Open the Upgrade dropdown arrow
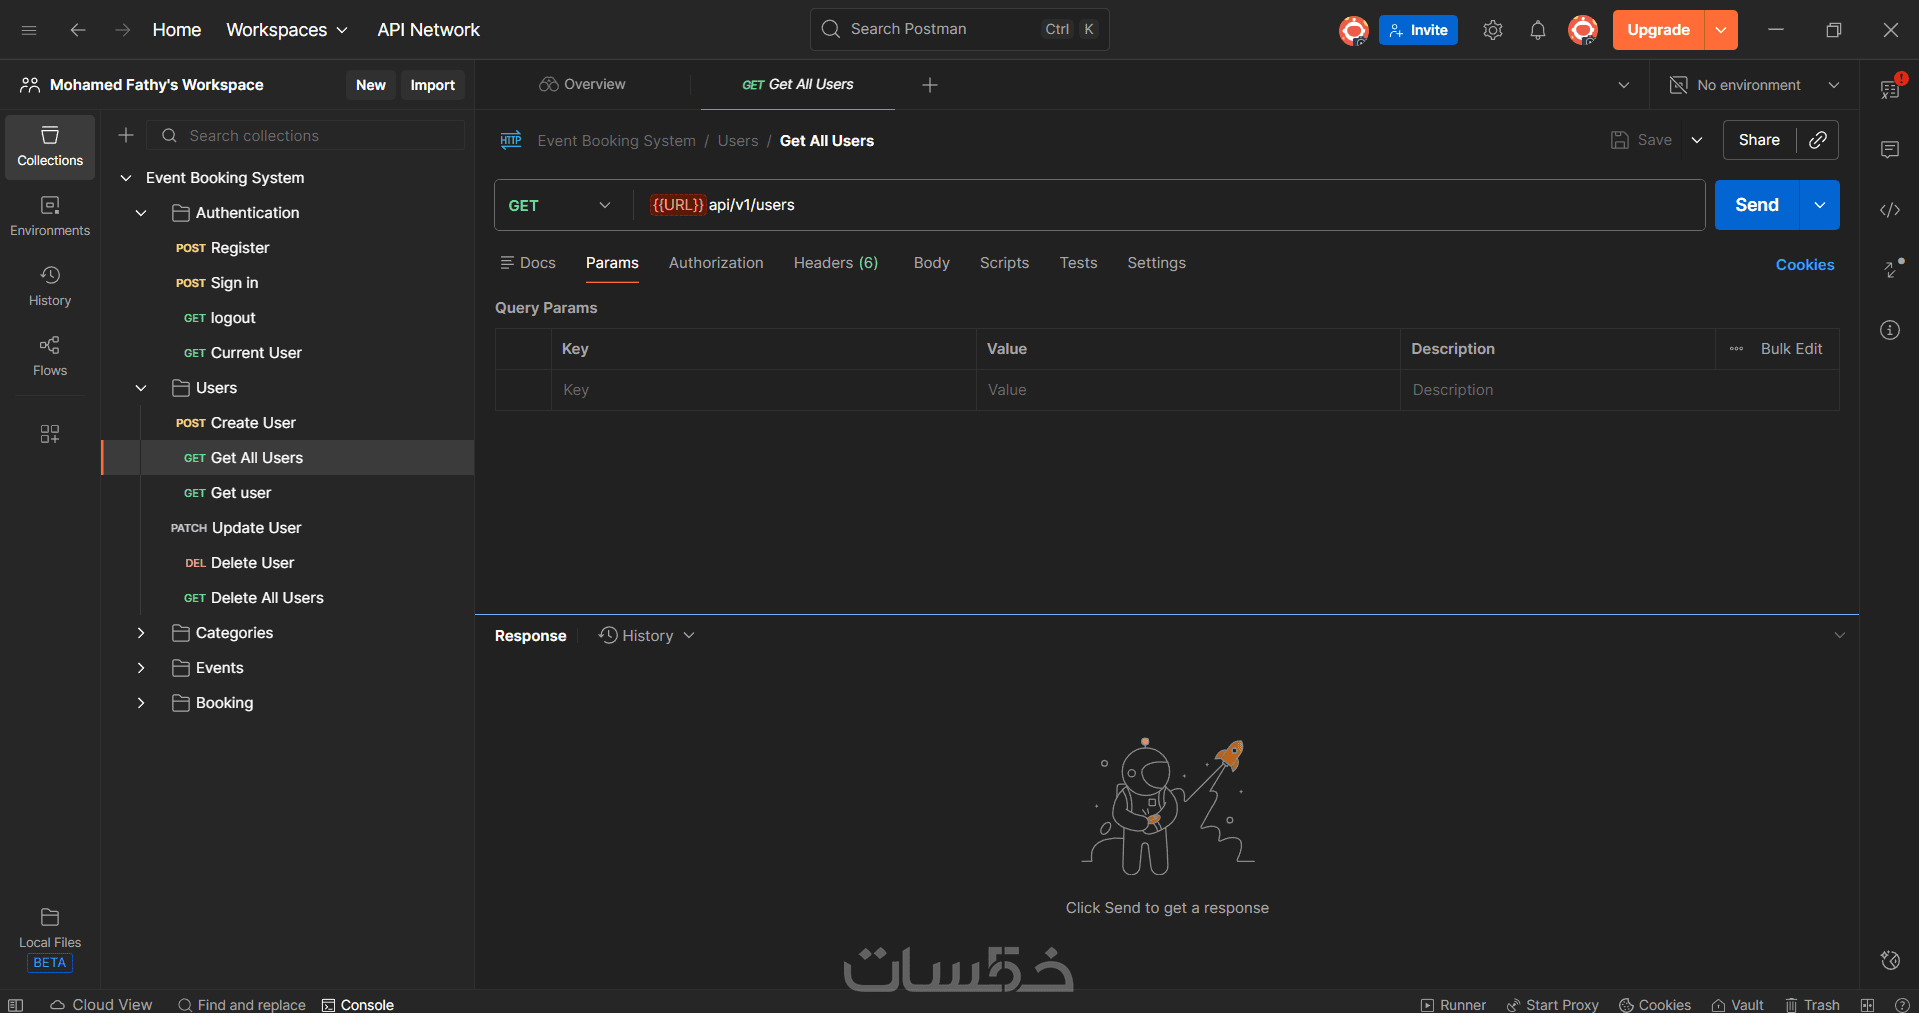 pos(1721,30)
